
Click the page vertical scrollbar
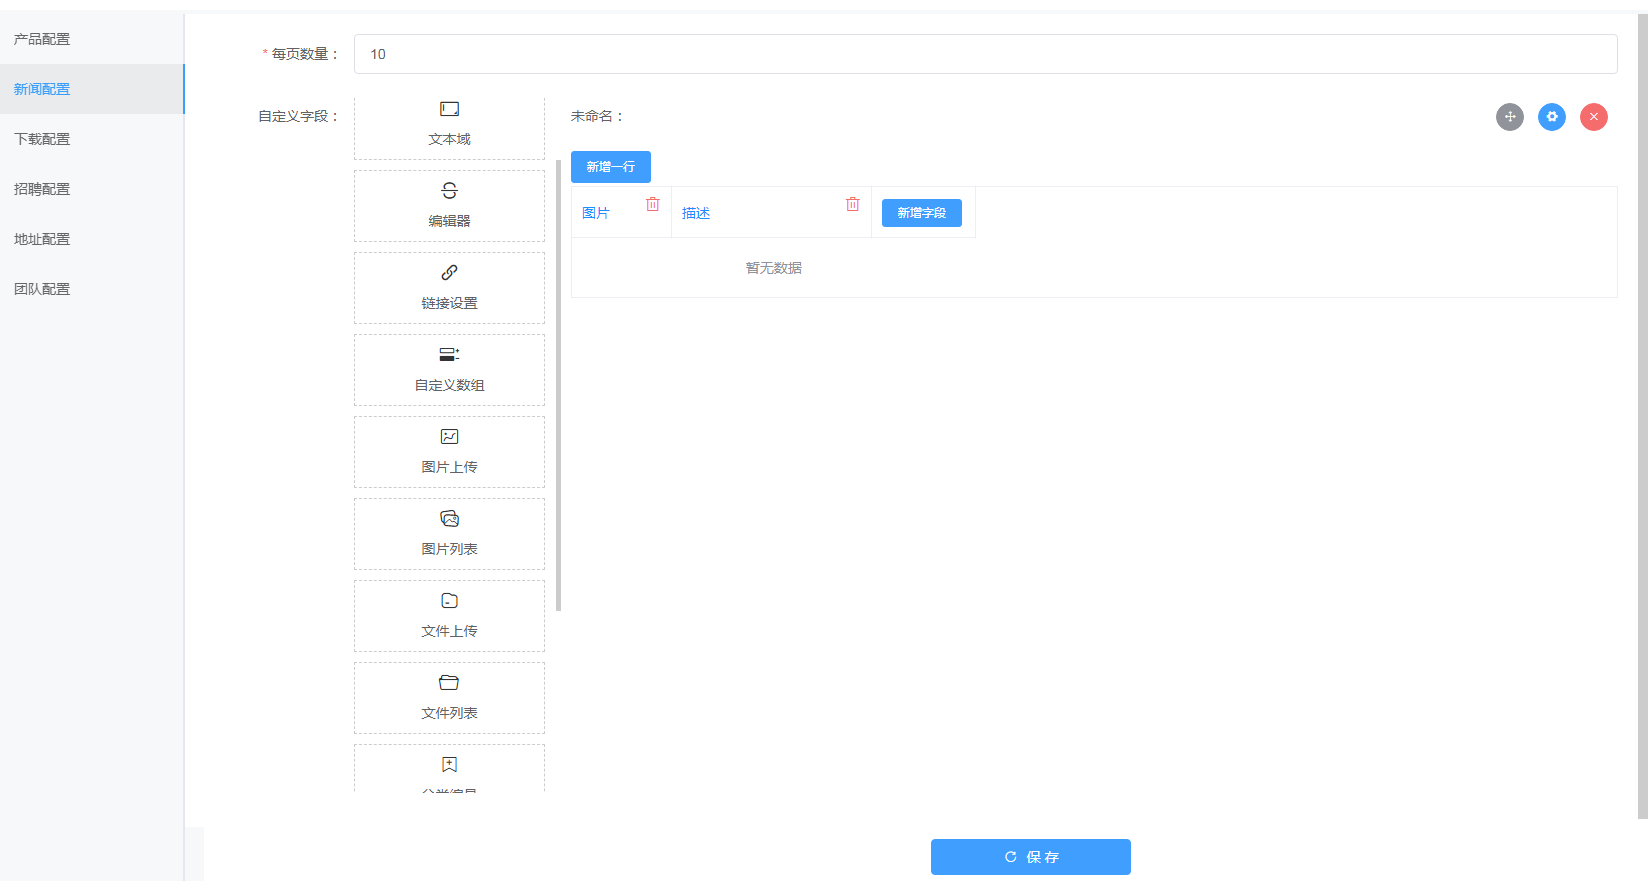(x=1642, y=415)
